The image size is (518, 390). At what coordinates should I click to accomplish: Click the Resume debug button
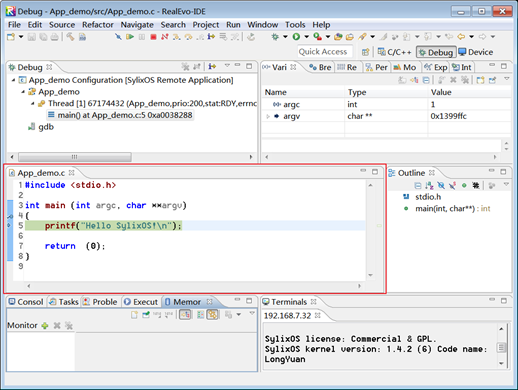coord(130,37)
